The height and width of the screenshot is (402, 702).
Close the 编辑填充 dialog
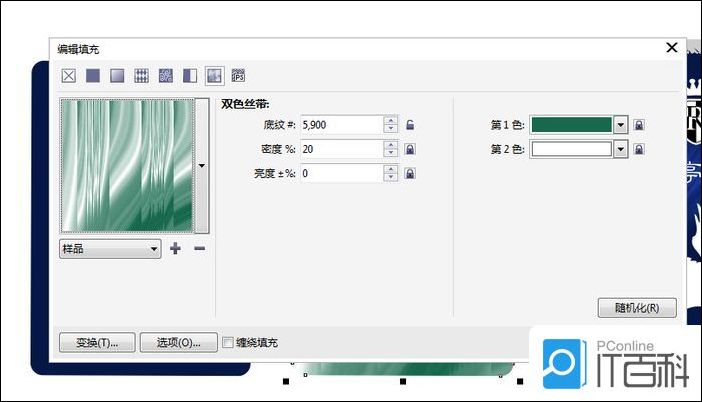point(672,47)
